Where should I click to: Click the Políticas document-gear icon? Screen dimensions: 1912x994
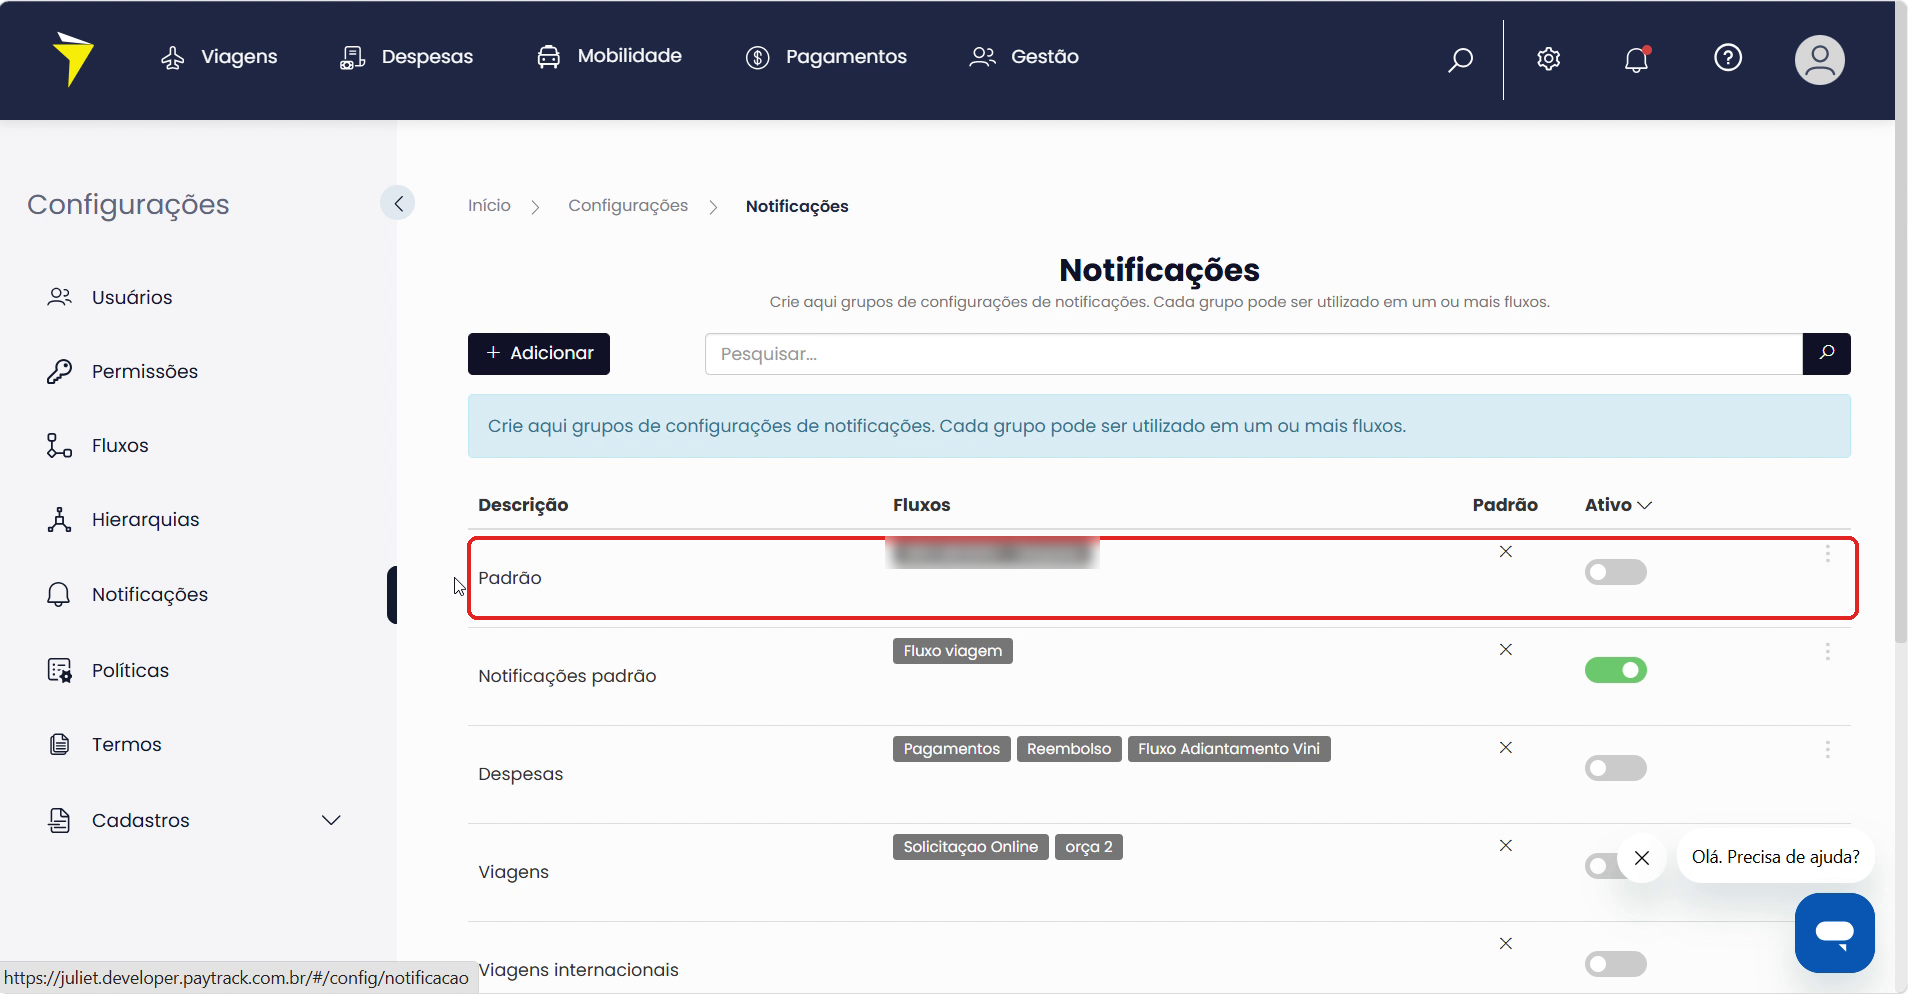point(59,670)
